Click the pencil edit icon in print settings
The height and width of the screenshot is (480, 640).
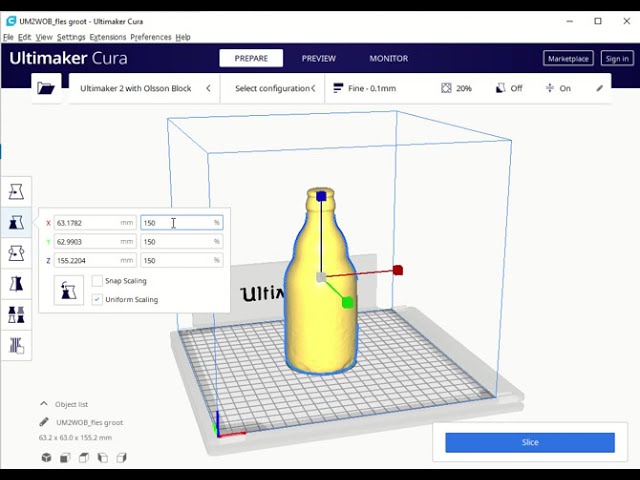click(x=599, y=88)
